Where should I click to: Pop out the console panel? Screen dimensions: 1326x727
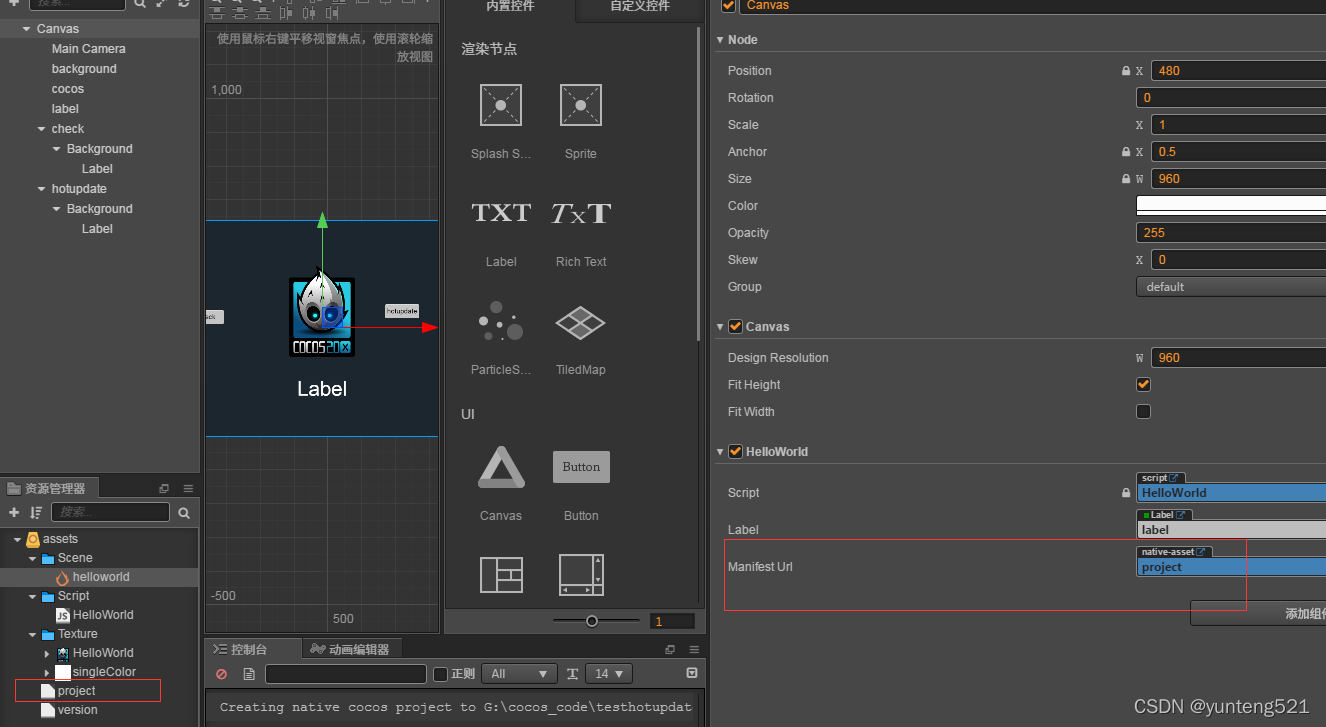[x=670, y=649]
